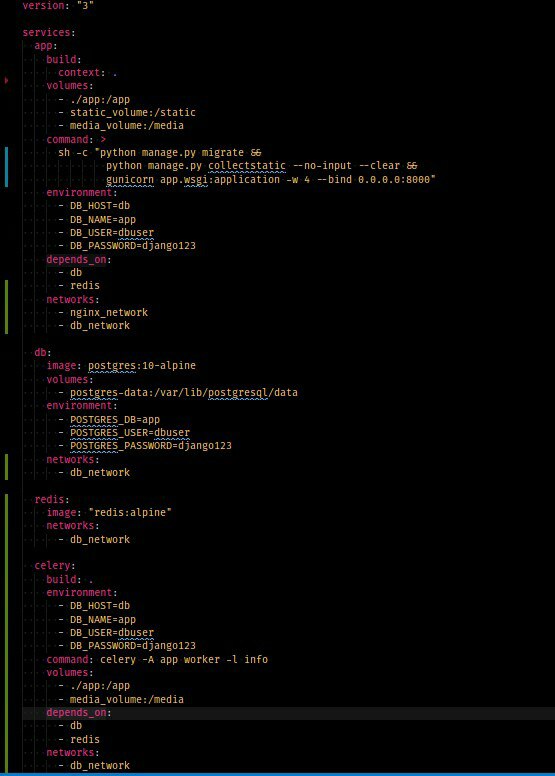
Task: Click the POSTGRES_PASSWORD=django123 entry
Action: [x=151, y=445]
